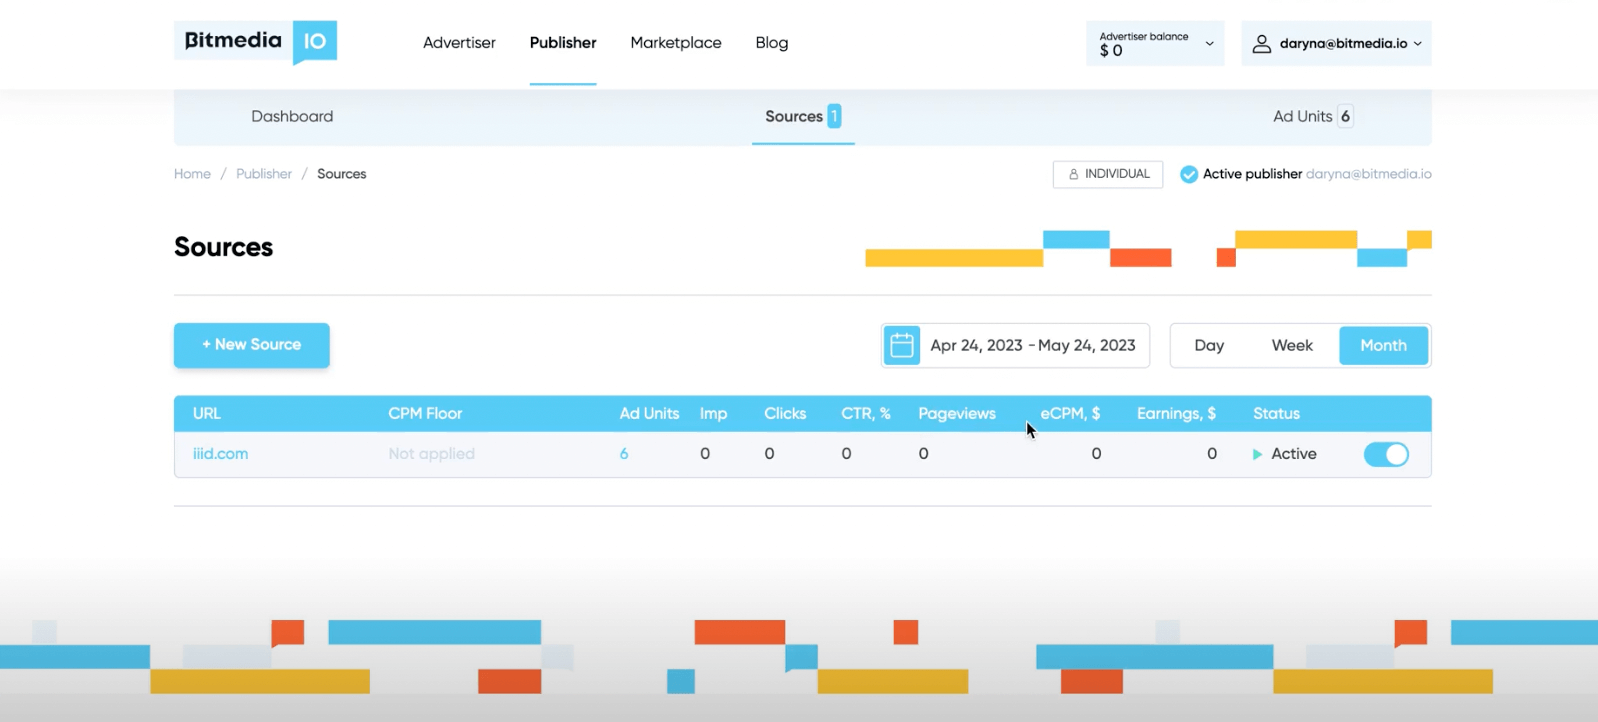Open the calendar date picker icon

(x=901, y=346)
